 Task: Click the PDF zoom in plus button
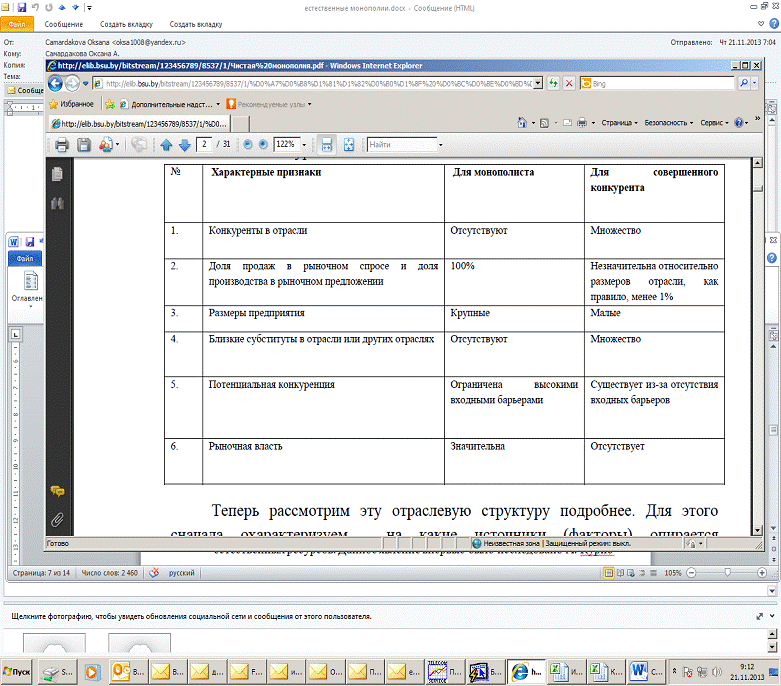(263, 144)
